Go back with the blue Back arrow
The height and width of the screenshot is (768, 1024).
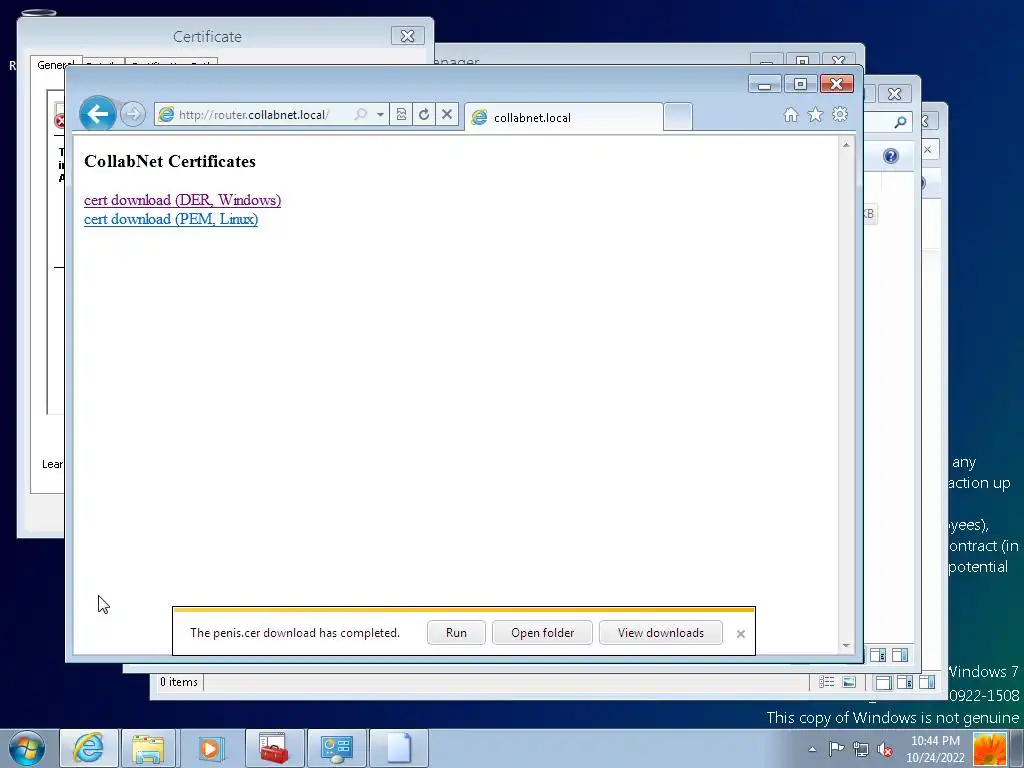(x=97, y=114)
